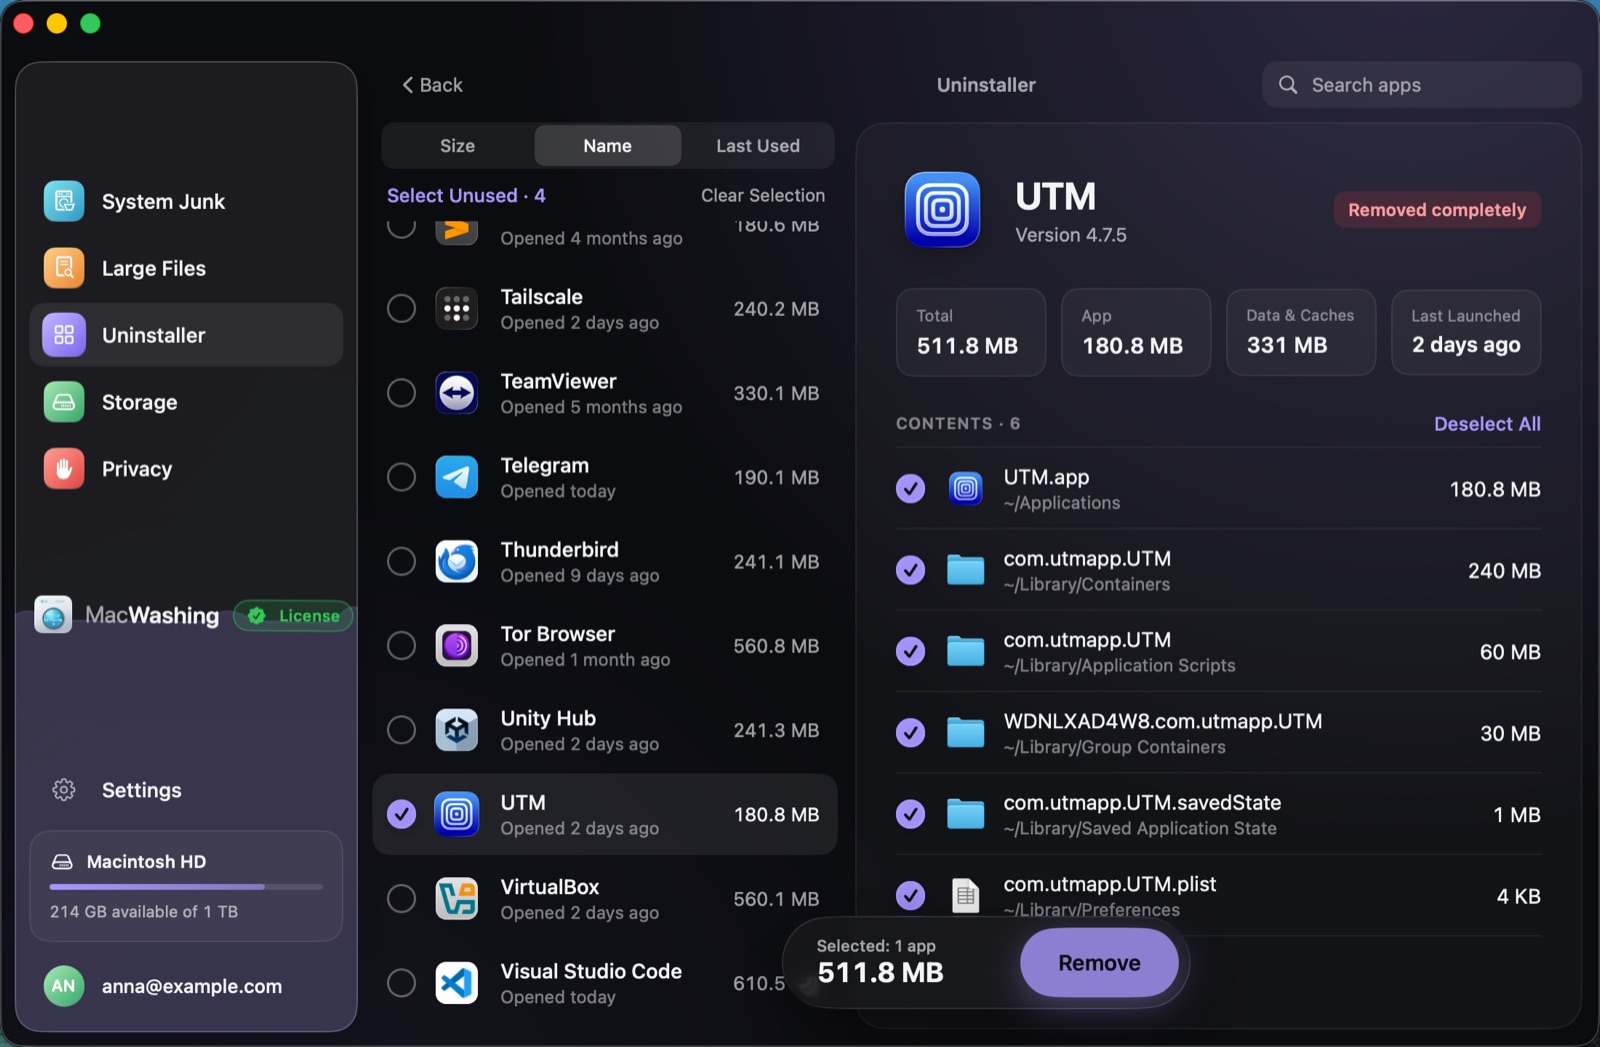Image resolution: width=1600 pixels, height=1047 pixels.
Task: Click the Telegram app icon
Action: pos(457,477)
